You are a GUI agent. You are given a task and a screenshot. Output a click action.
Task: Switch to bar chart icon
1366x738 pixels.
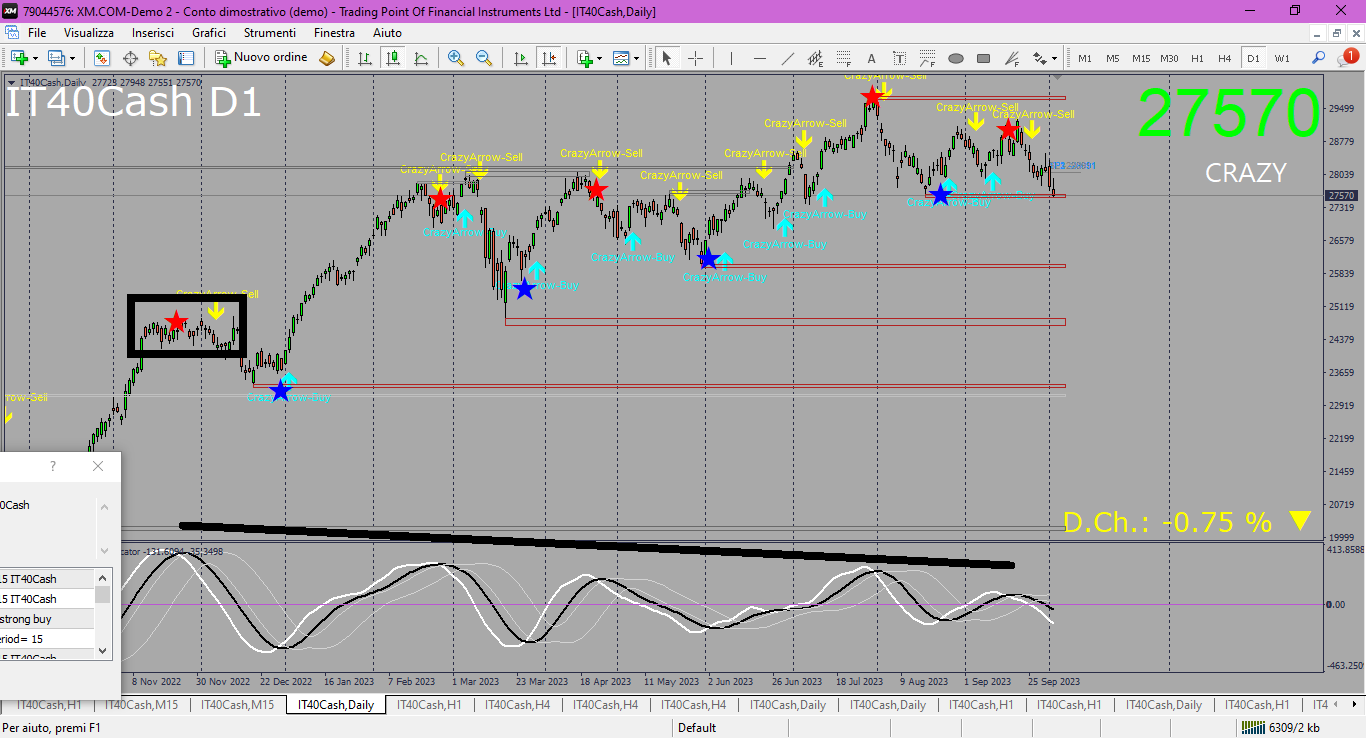[x=364, y=58]
